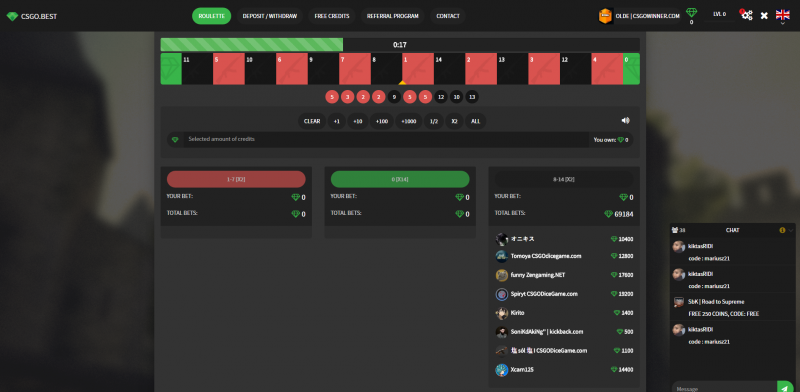This screenshot has height=392, width=800.
Task: Go to the Referral Program page
Action: [392, 16]
